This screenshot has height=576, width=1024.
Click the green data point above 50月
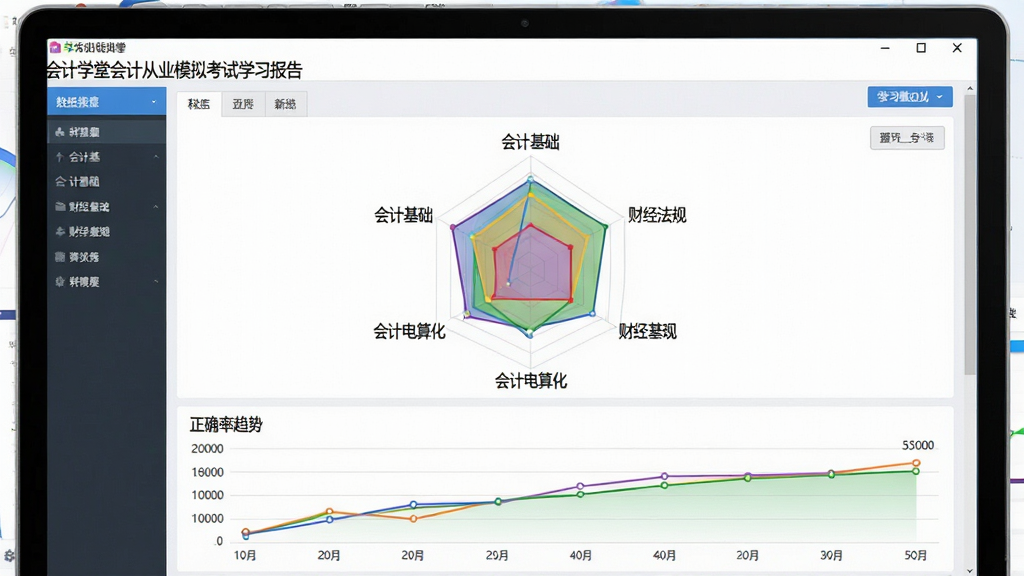(x=916, y=472)
